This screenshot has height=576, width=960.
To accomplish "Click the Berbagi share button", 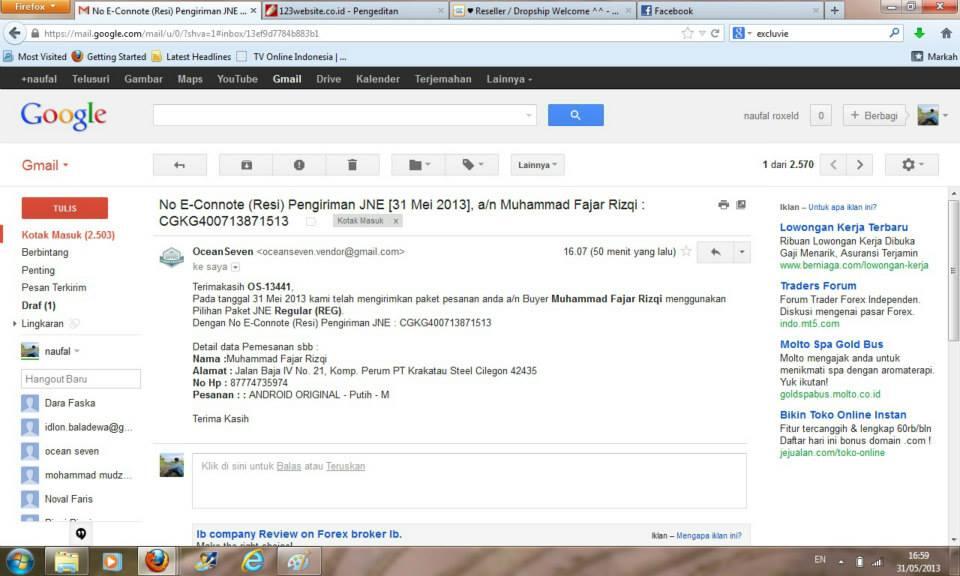I will point(874,116).
